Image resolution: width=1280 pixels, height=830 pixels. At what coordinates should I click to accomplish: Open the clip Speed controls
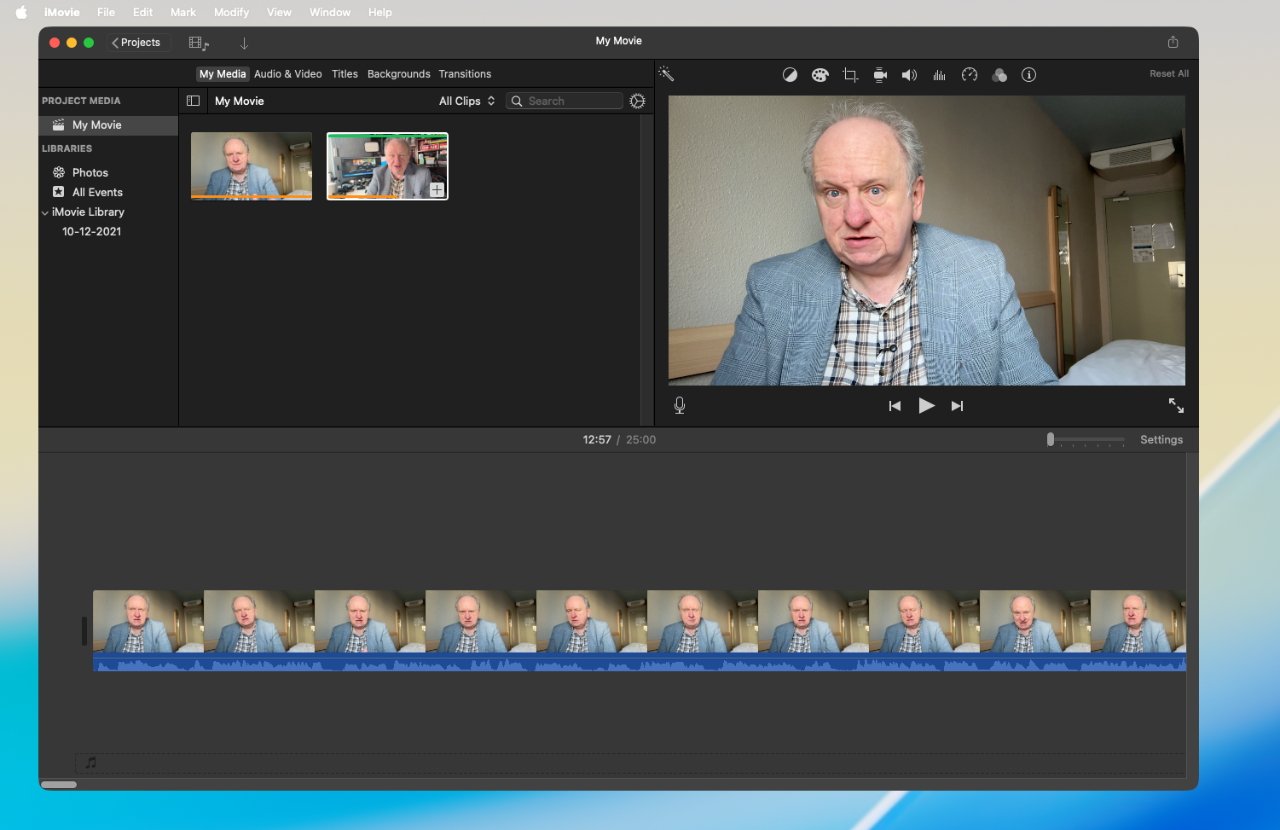[x=969, y=74]
